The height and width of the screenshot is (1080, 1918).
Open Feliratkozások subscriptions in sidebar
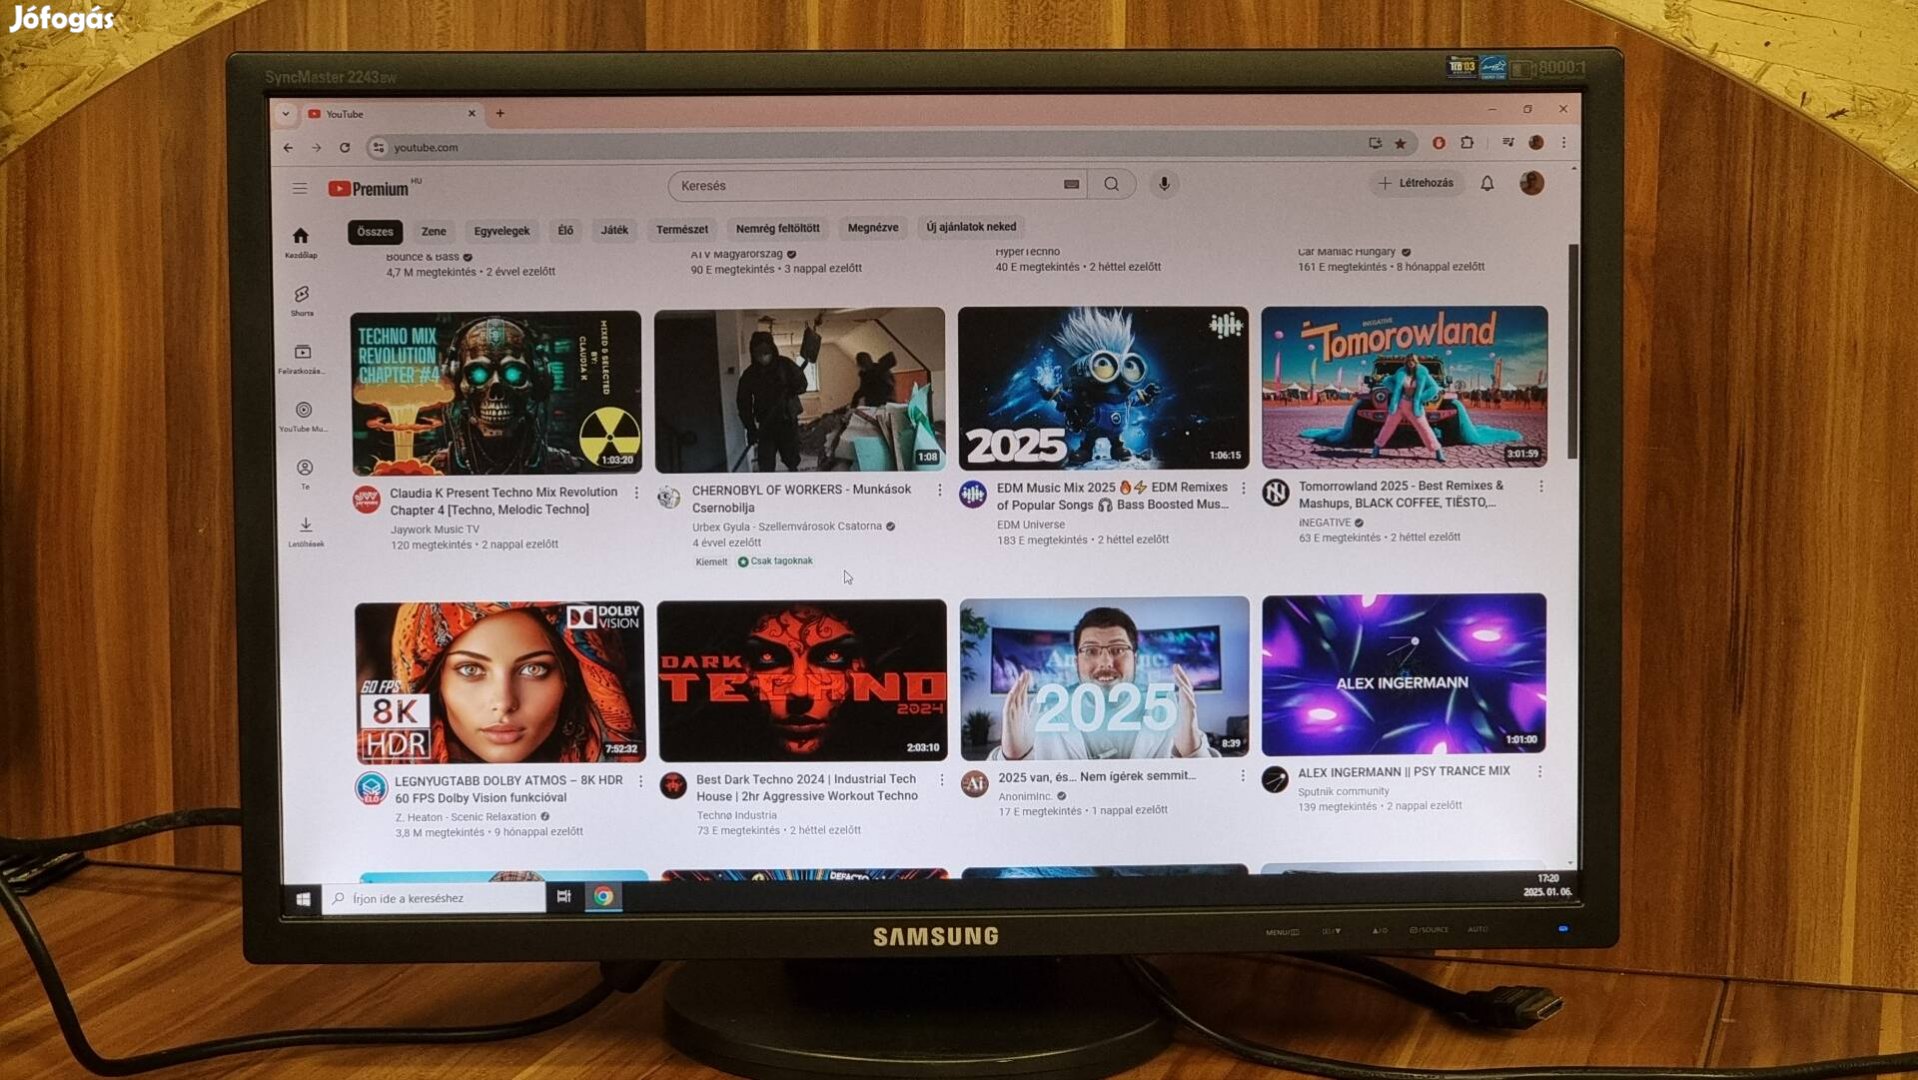click(302, 358)
